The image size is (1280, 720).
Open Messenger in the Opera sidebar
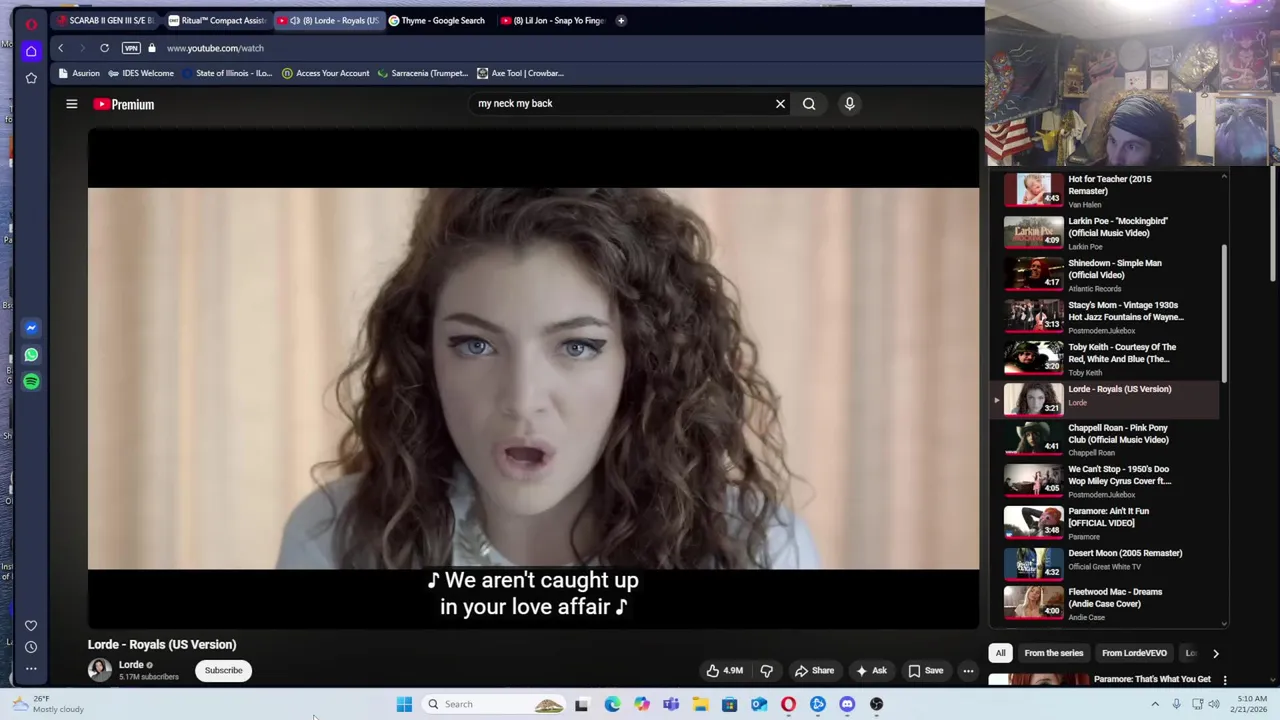click(31, 327)
